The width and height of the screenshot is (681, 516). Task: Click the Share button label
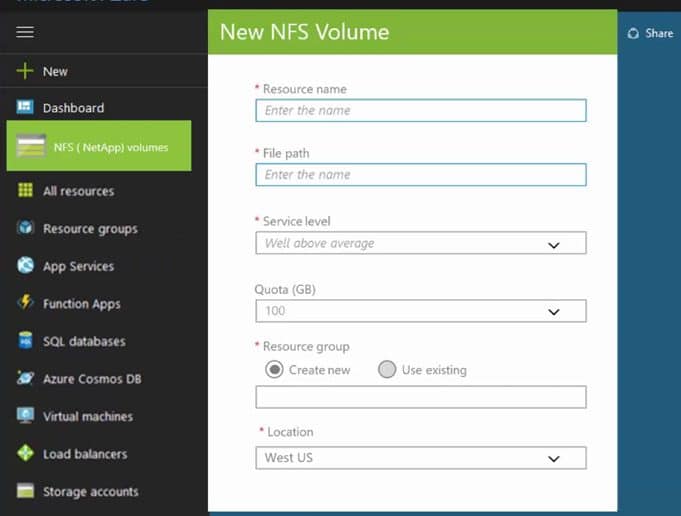659,33
